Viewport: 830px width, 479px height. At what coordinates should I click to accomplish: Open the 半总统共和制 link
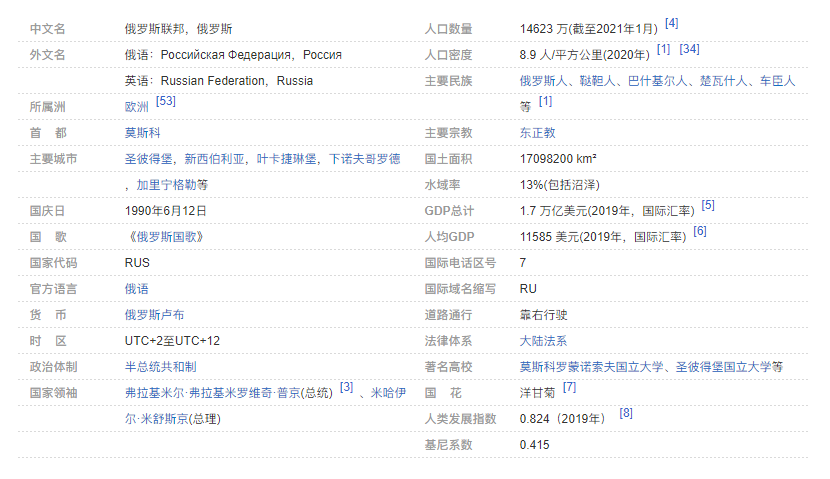(160, 367)
